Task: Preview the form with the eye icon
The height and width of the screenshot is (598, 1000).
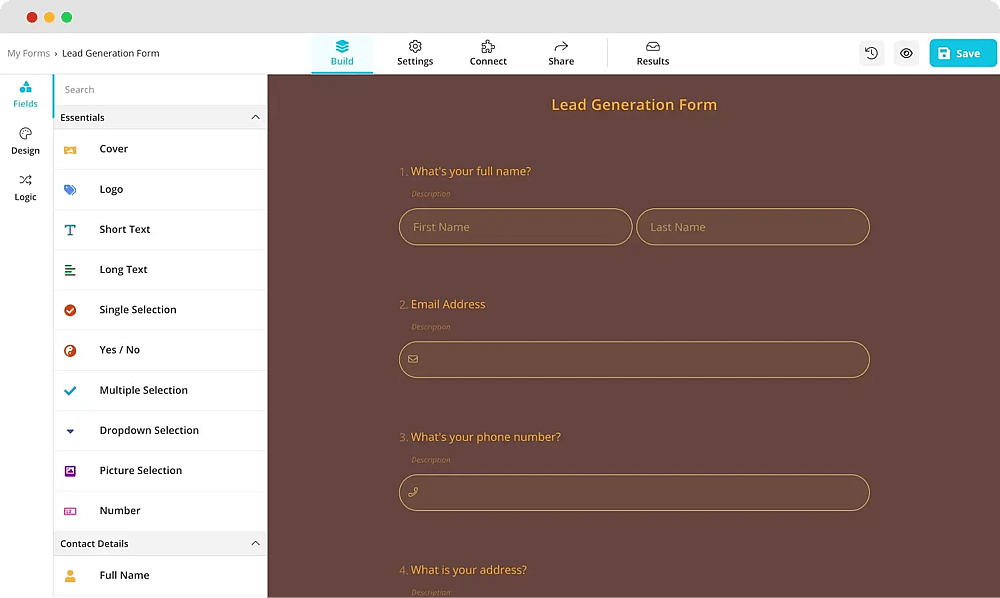Action: [x=906, y=54]
